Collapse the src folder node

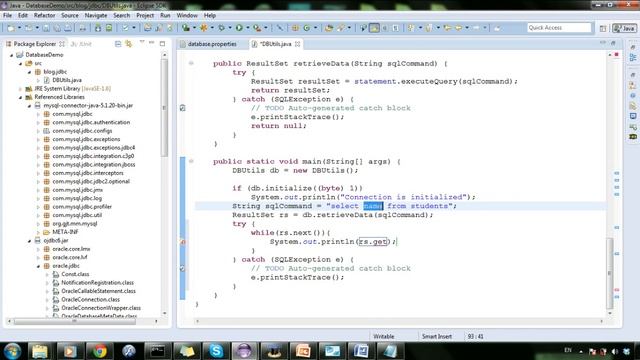point(20,63)
